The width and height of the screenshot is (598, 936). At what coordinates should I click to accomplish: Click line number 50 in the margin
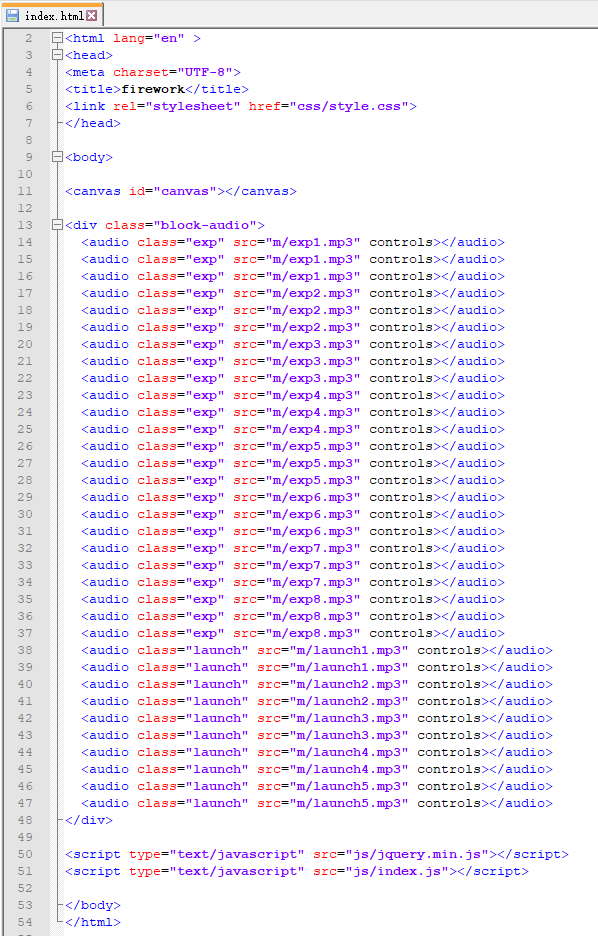pos(25,854)
